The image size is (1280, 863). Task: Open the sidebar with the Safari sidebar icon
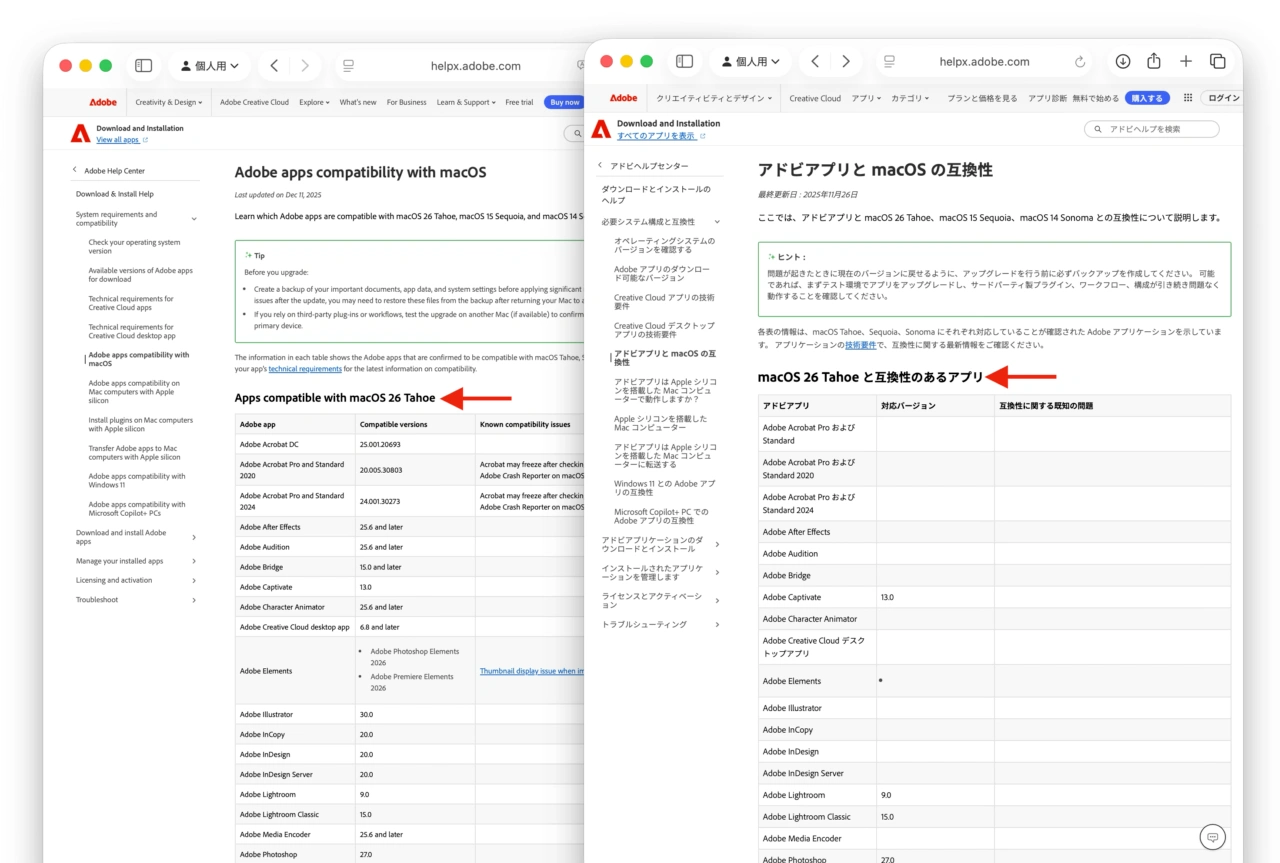[x=684, y=61]
